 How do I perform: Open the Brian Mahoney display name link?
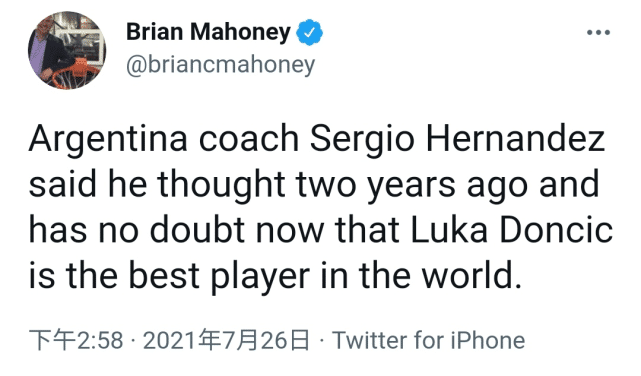[x=208, y=32]
